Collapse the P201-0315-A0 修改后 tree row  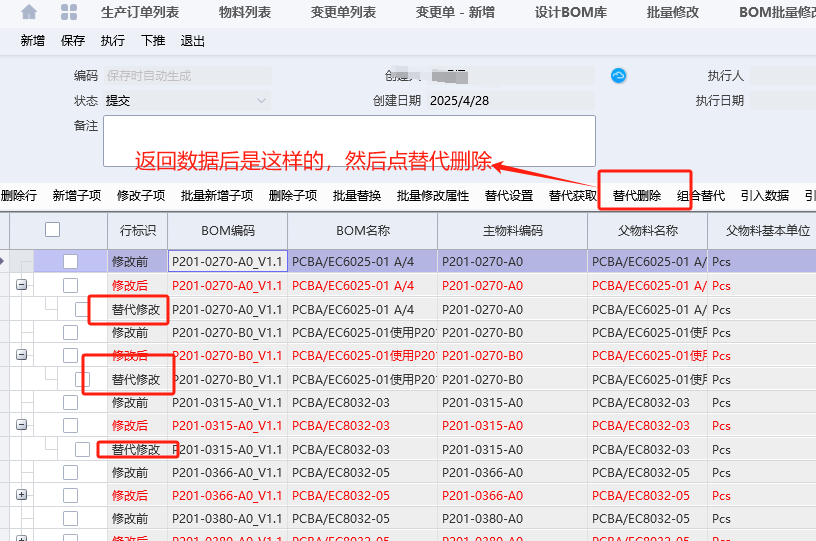(x=21, y=425)
